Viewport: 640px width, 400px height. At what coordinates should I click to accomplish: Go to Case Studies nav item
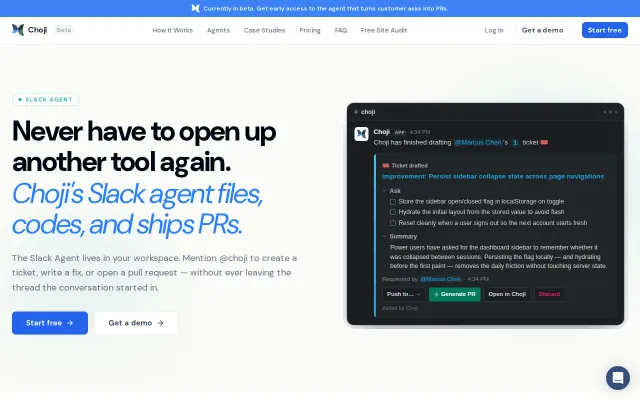coord(264,30)
